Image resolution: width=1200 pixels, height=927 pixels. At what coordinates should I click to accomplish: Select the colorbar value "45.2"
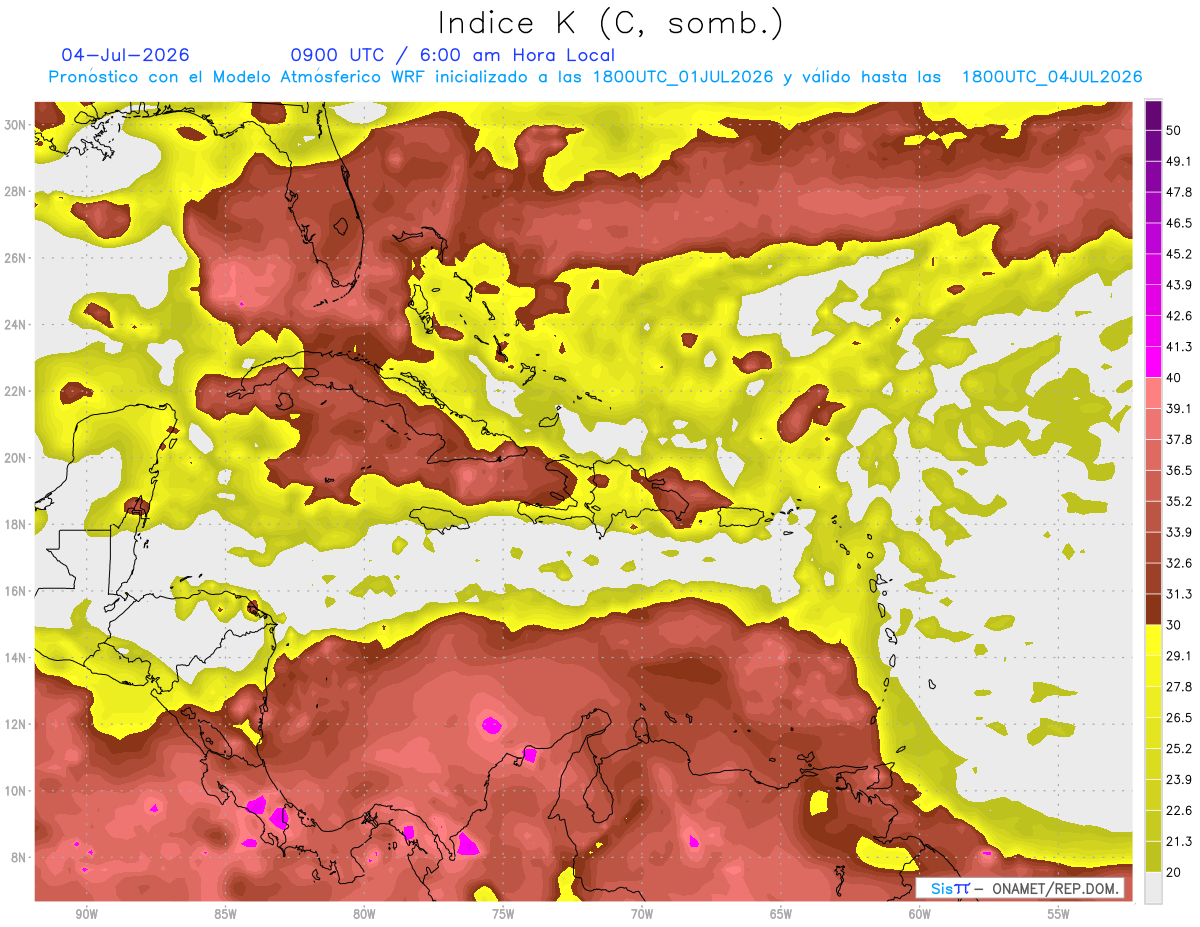(1181, 254)
